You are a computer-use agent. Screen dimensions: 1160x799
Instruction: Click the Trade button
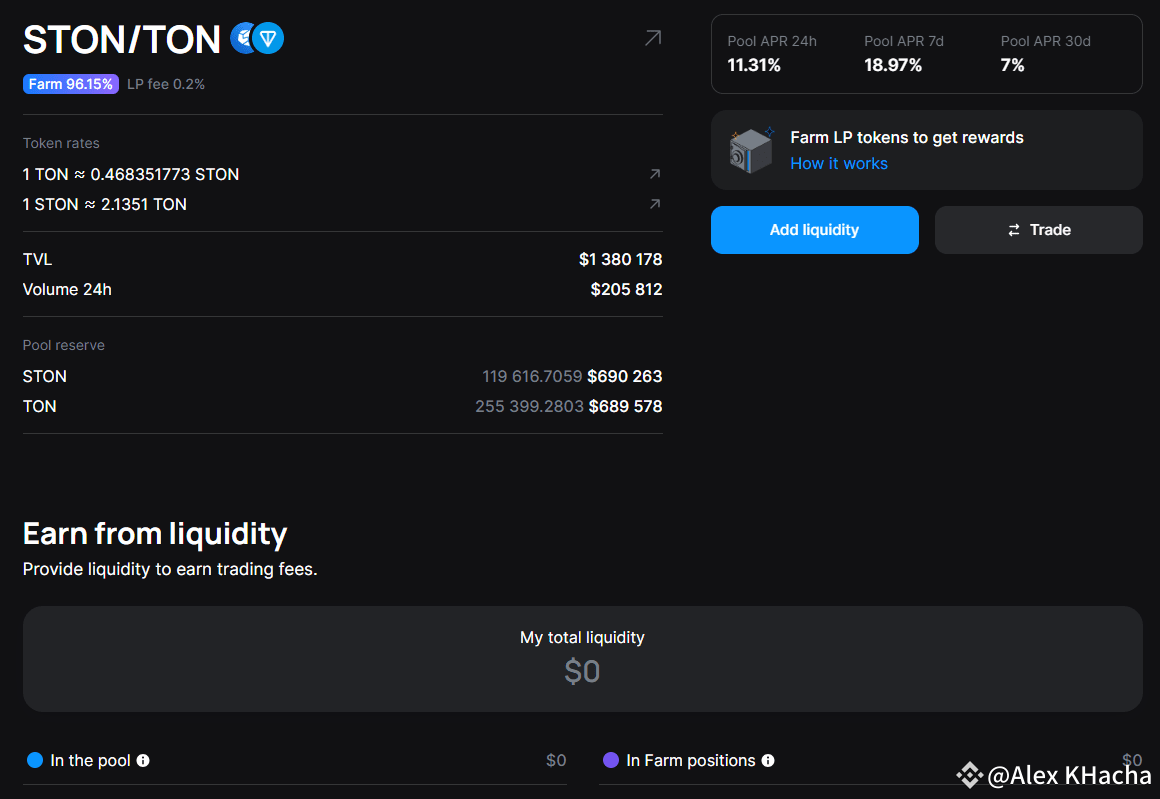(1038, 230)
